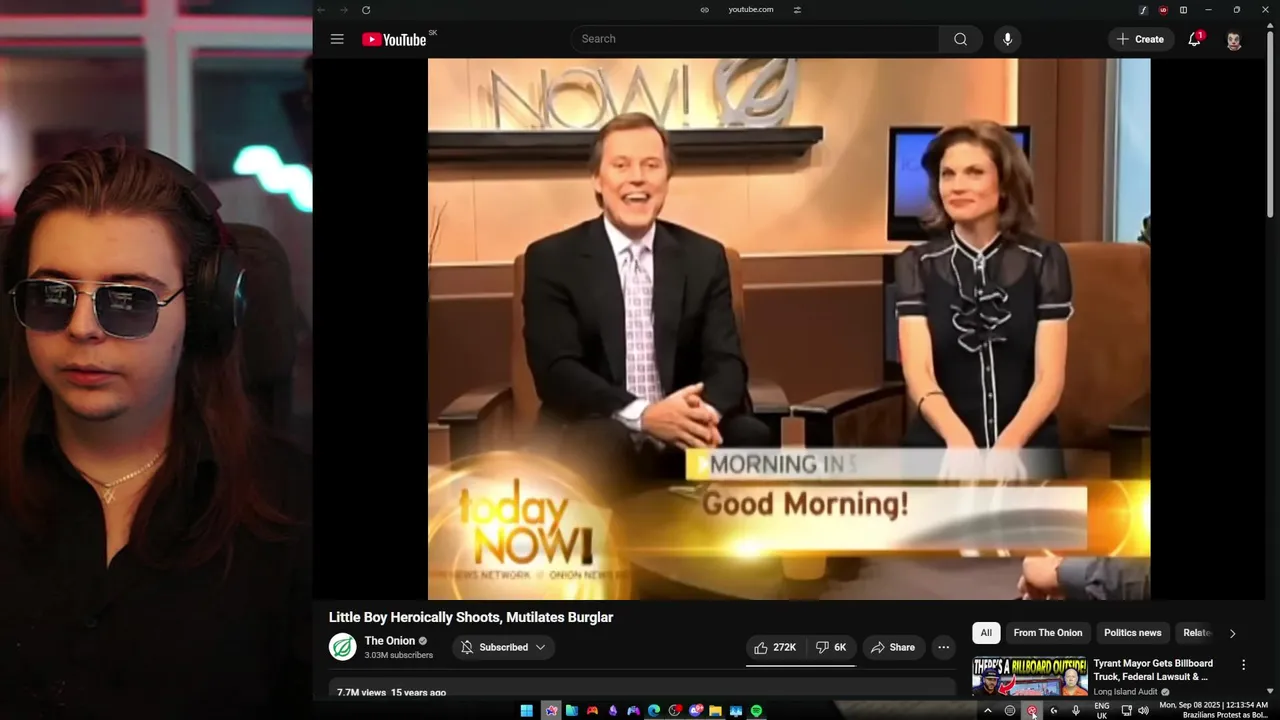Open more actions three-dot menu under video
1280x720 pixels.
tap(943, 647)
